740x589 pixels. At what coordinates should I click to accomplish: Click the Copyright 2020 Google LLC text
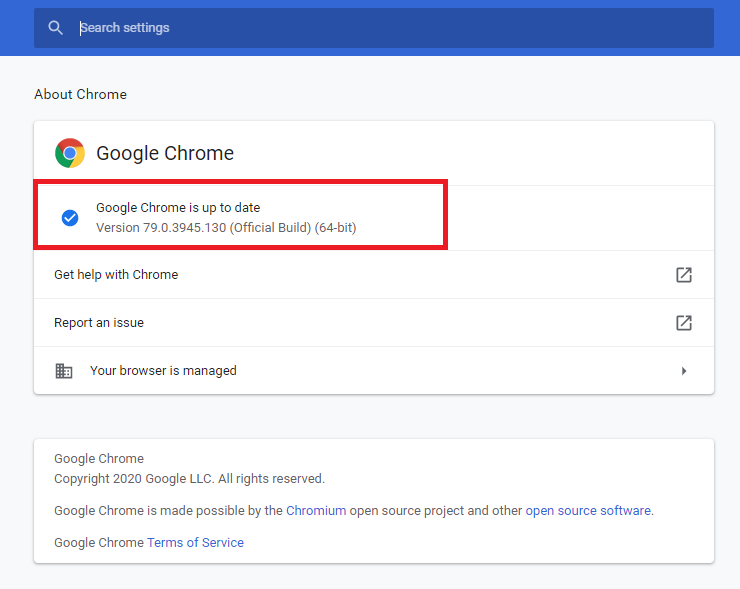tap(189, 479)
